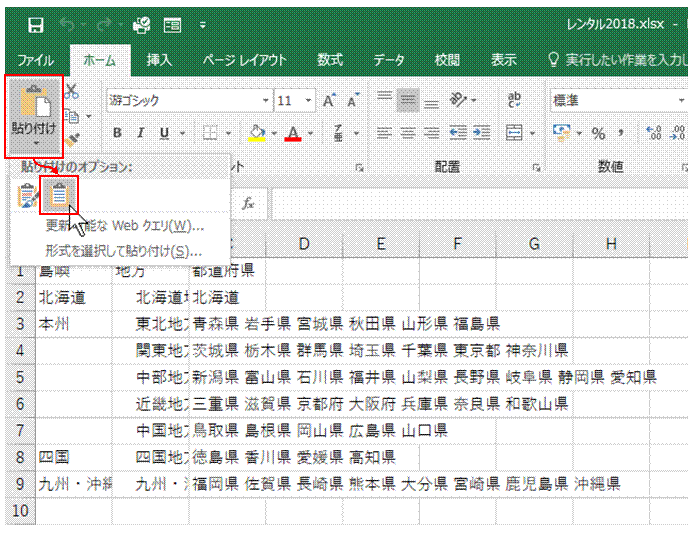Toggle middle vertical alignment
Screen dimensions: 698x533
pyautogui.click(x=408, y=100)
